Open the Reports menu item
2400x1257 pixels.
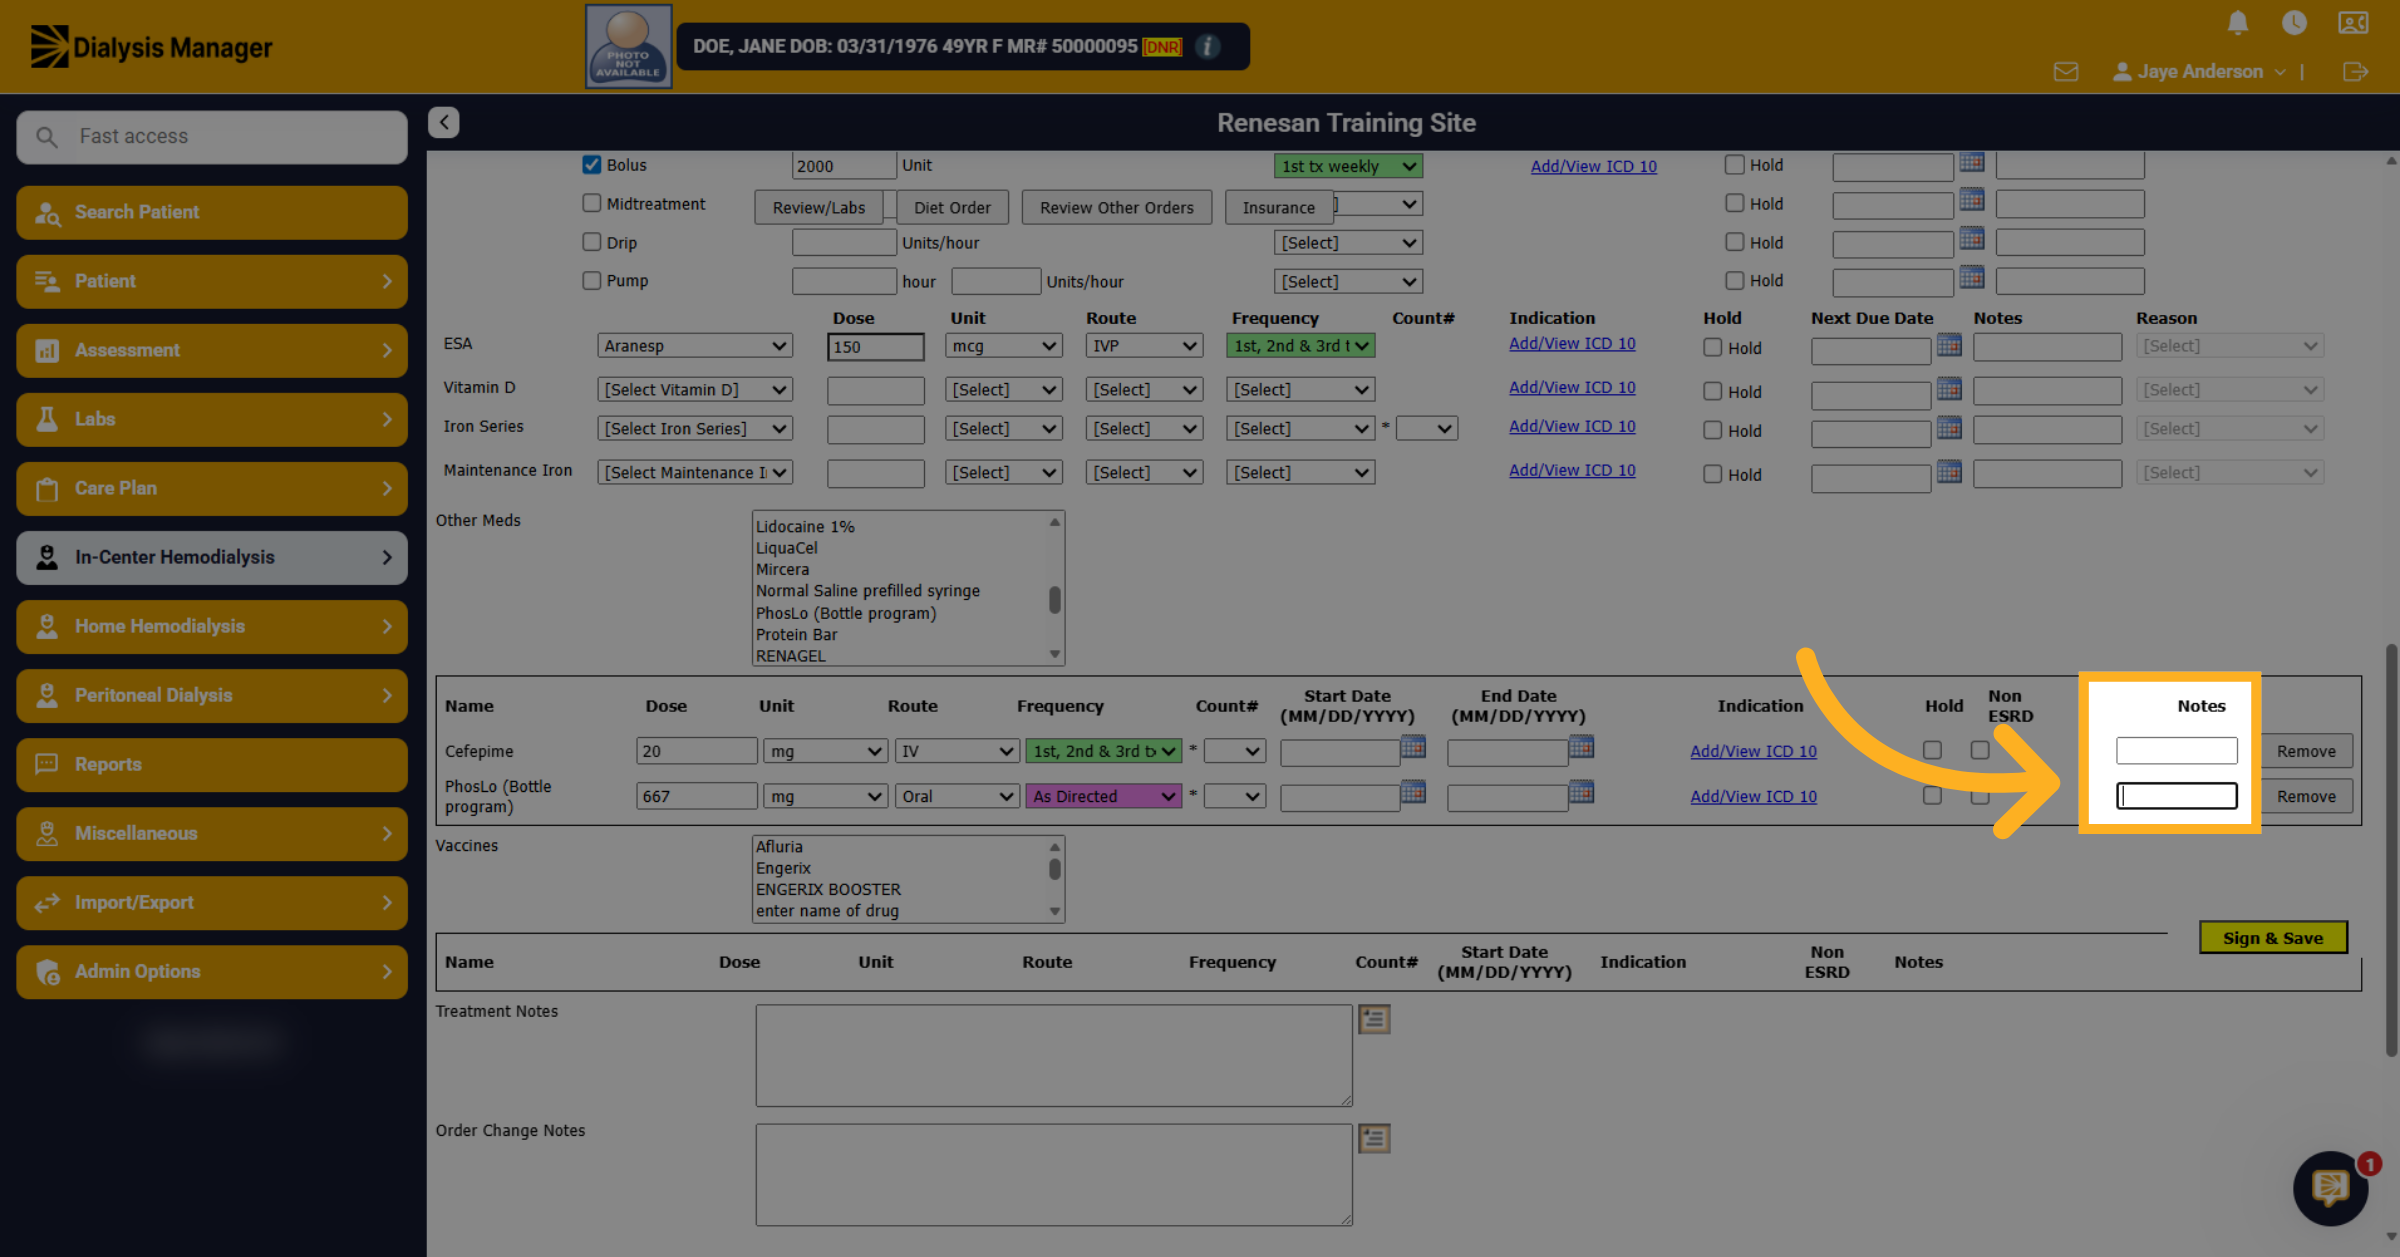(212, 764)
